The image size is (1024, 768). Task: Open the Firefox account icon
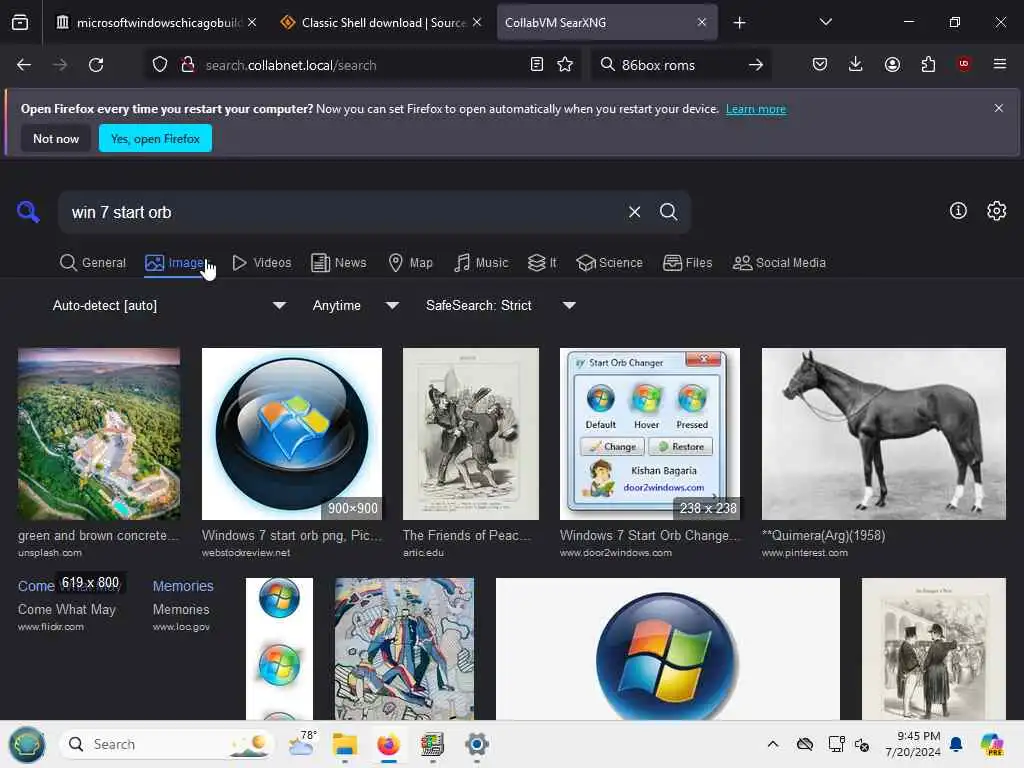[892, 64]
